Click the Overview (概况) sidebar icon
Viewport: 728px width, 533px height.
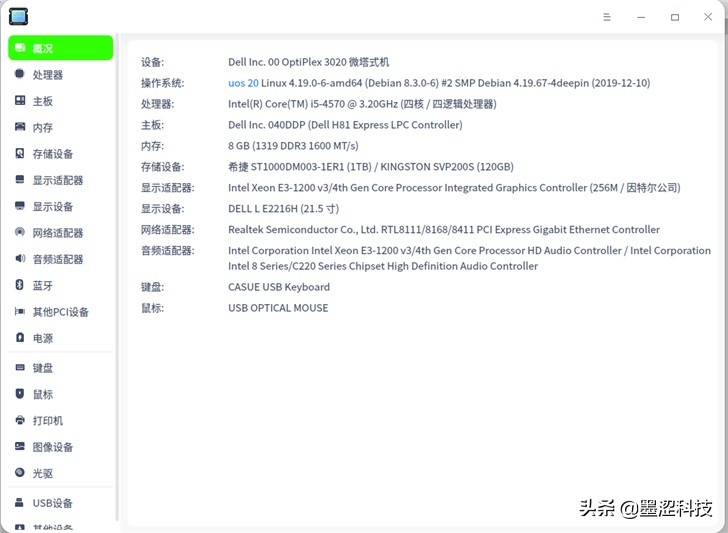click(20, 47)
